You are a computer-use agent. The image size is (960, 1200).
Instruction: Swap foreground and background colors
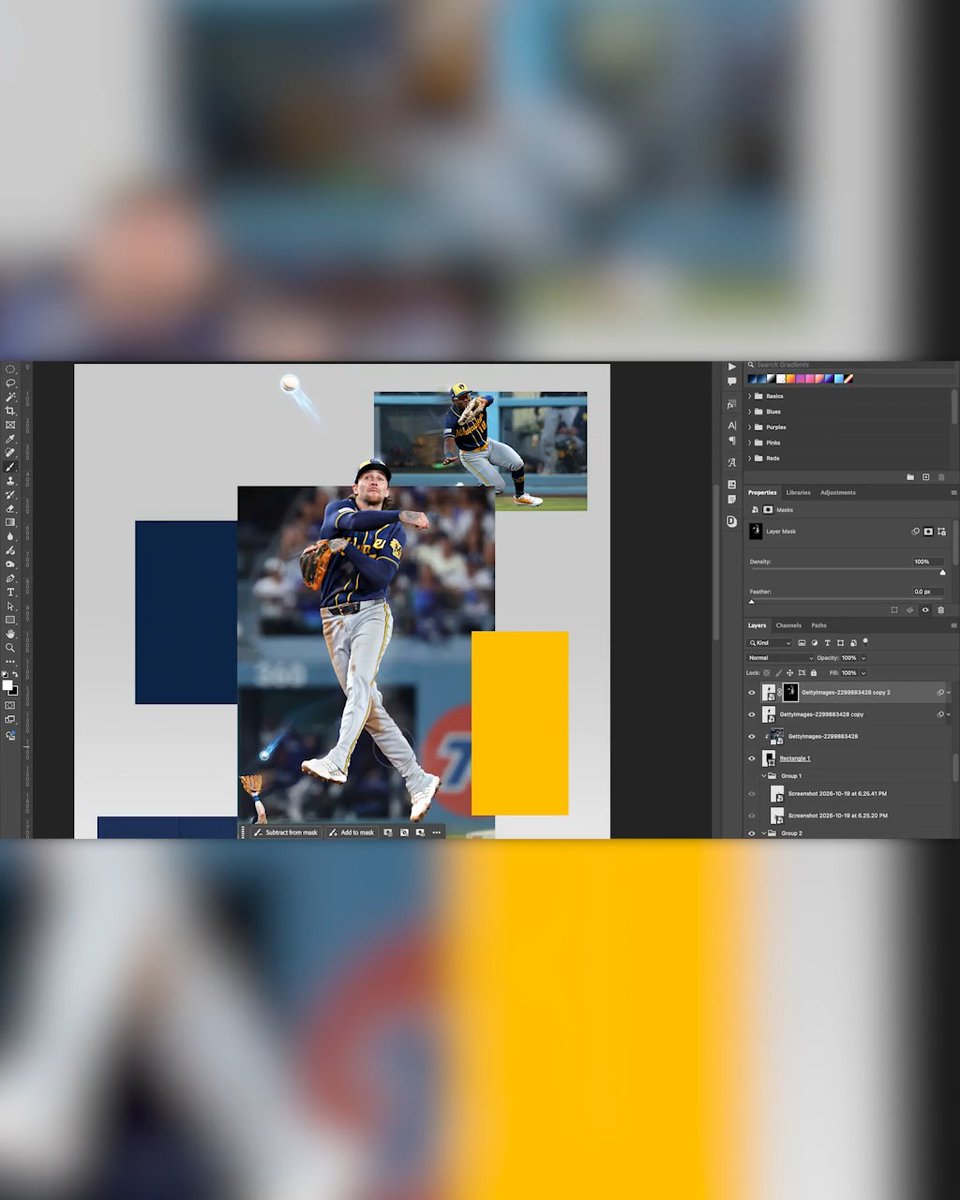coord(15,674)
